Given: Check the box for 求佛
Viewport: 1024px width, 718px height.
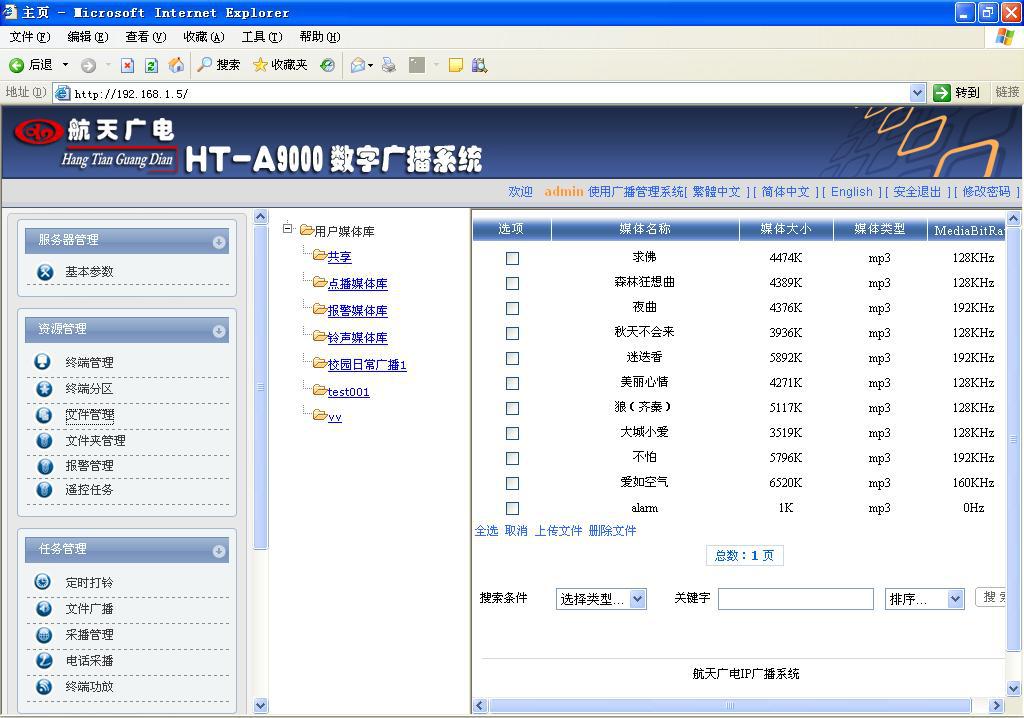Looking at the screenshot, I should click(512, 258).
